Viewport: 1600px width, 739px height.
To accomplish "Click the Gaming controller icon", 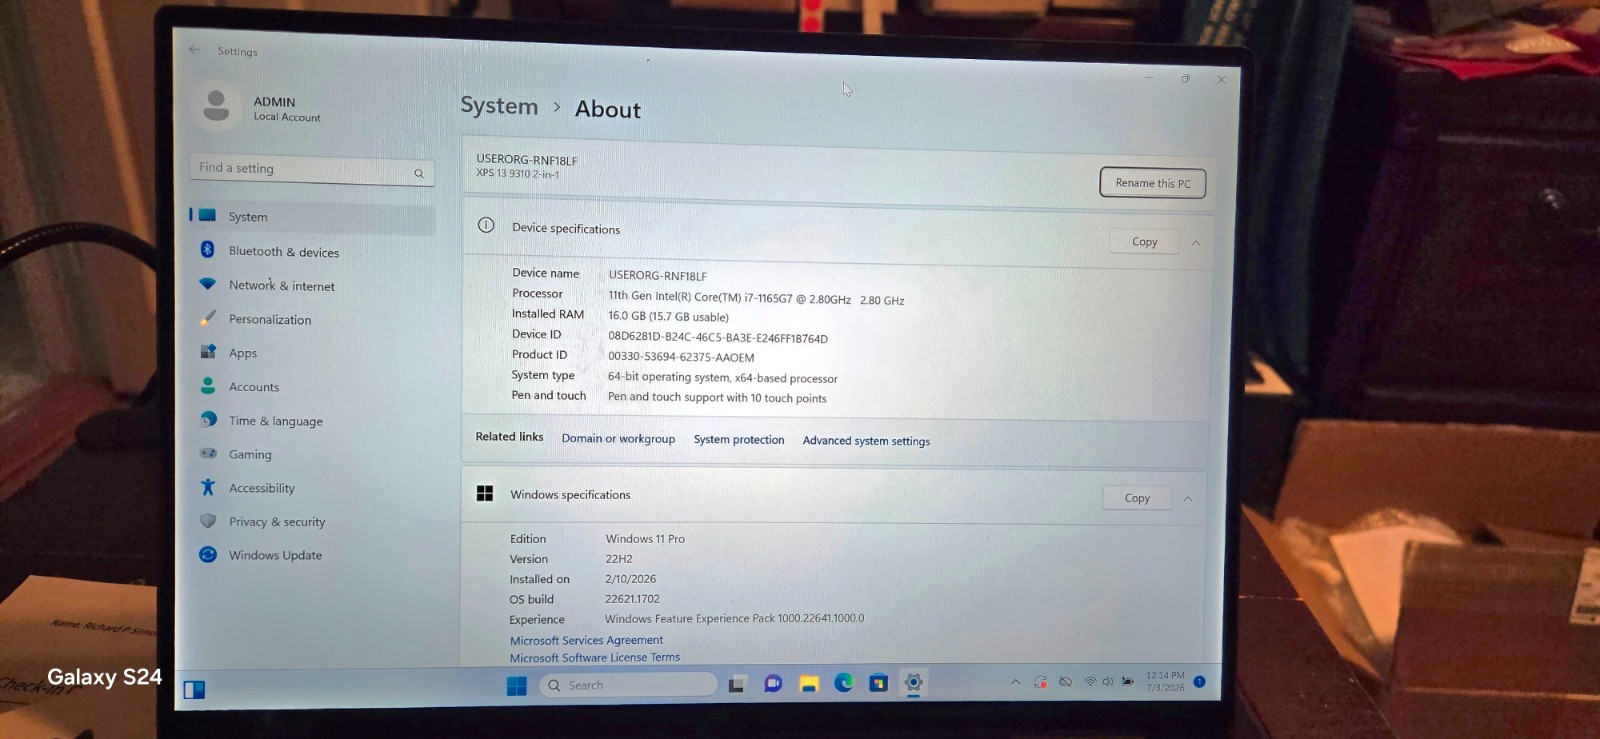I will [x=208, y=453].
